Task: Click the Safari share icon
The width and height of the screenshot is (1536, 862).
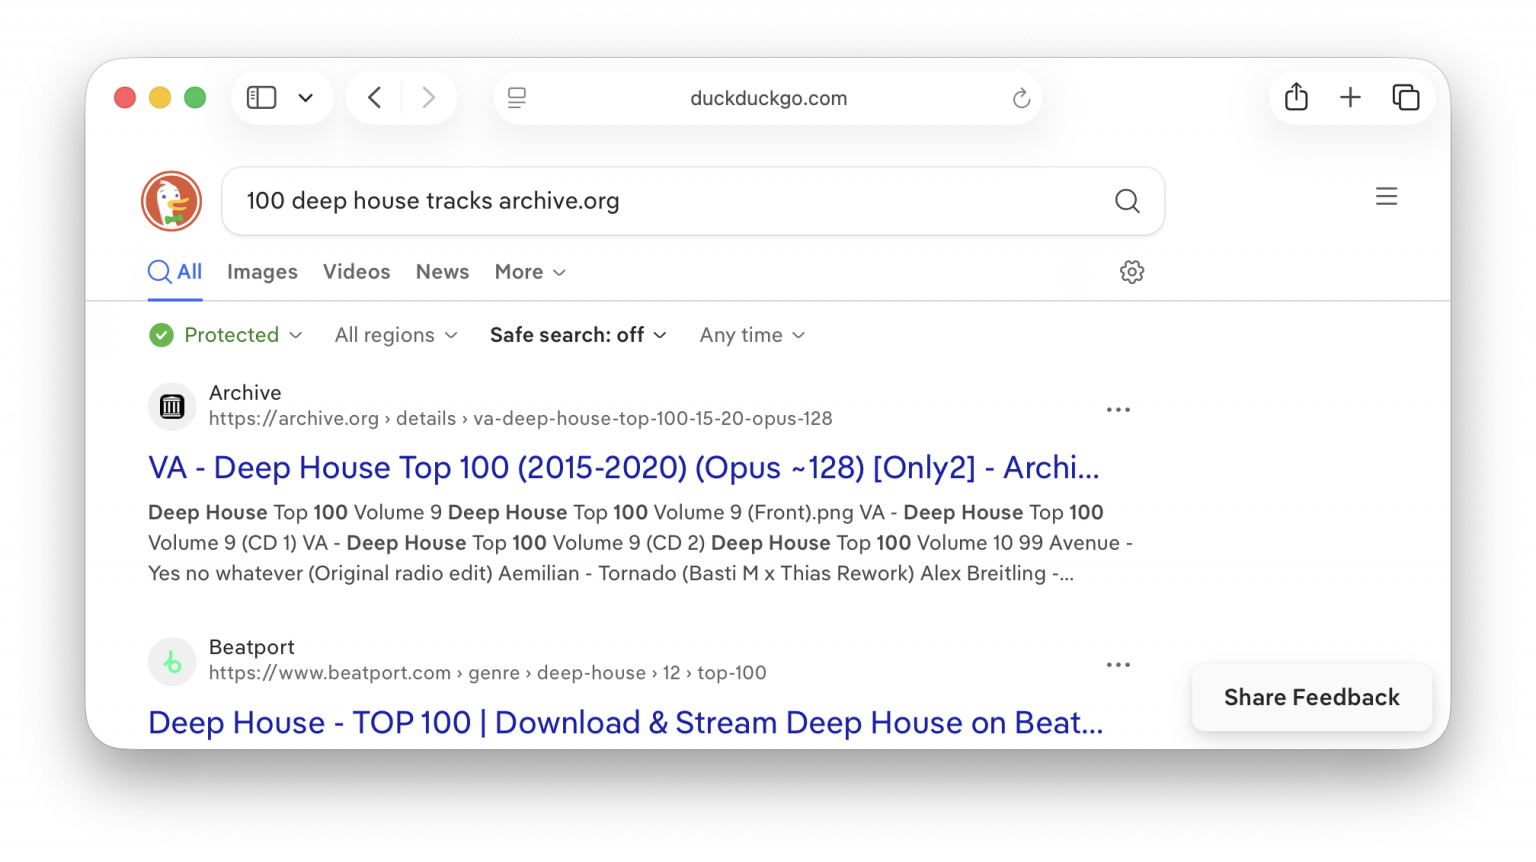Action: 1296,97
